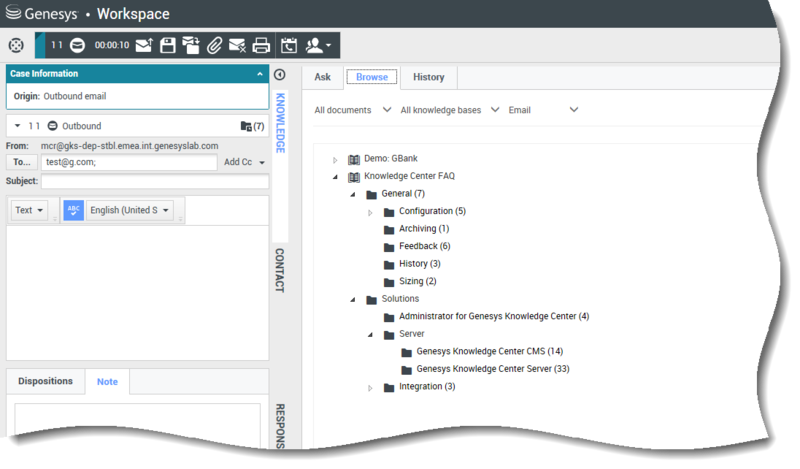Collapse the Knowledge Center FAQ node
The height and width of the screenshot is (469, 800).
pyautogui.click(x=335, y=177)
